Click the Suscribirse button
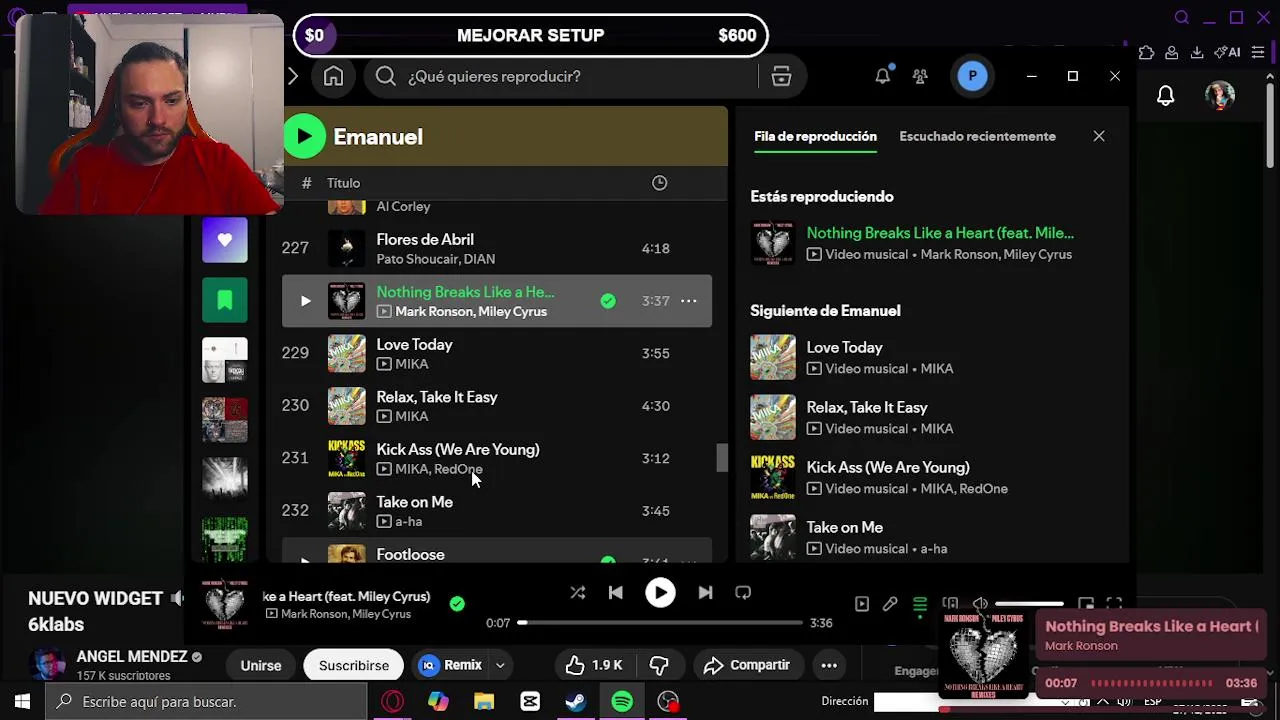 pyautogui.click(x=354, y=665)
